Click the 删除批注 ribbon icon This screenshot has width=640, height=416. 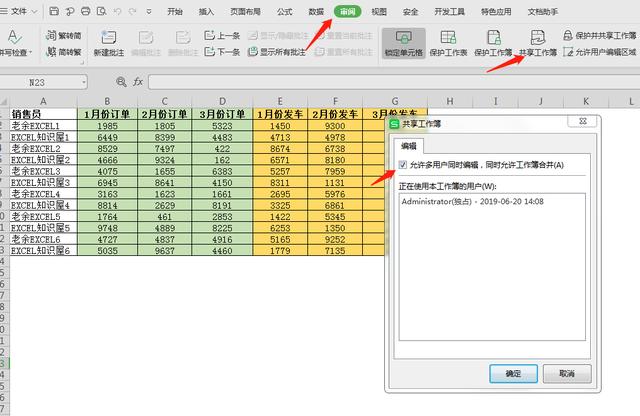(x=183, y=43)
